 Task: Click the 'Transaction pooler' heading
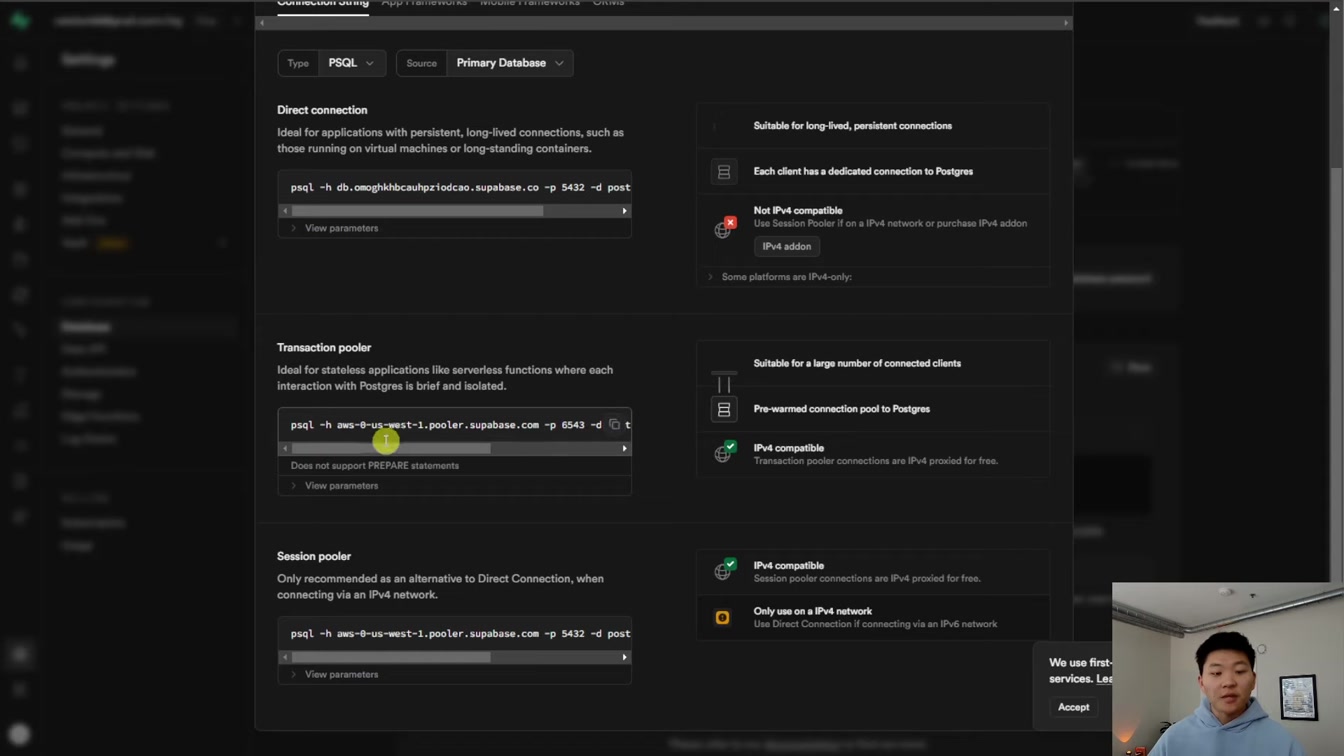pos(324,348)
